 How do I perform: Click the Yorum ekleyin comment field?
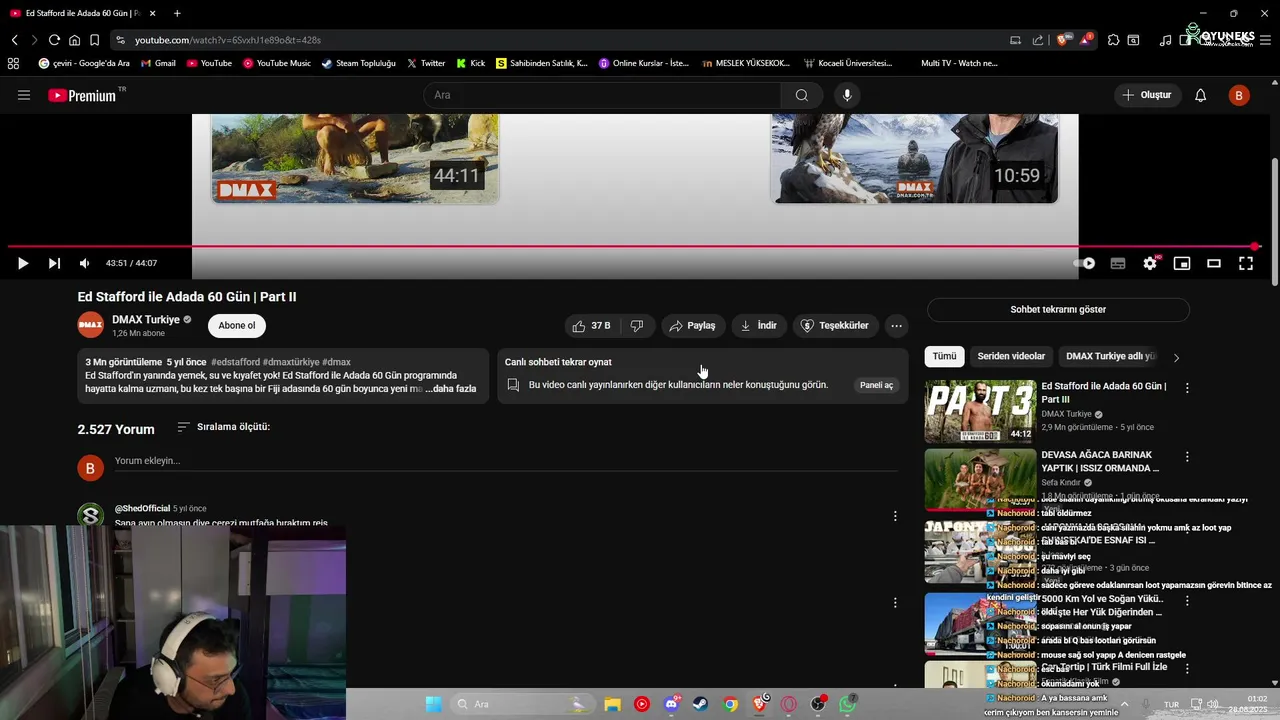point(505,461)
